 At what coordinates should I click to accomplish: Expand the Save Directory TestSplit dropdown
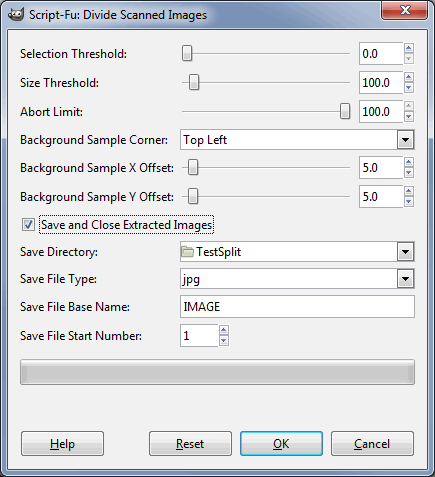point(405,252)
